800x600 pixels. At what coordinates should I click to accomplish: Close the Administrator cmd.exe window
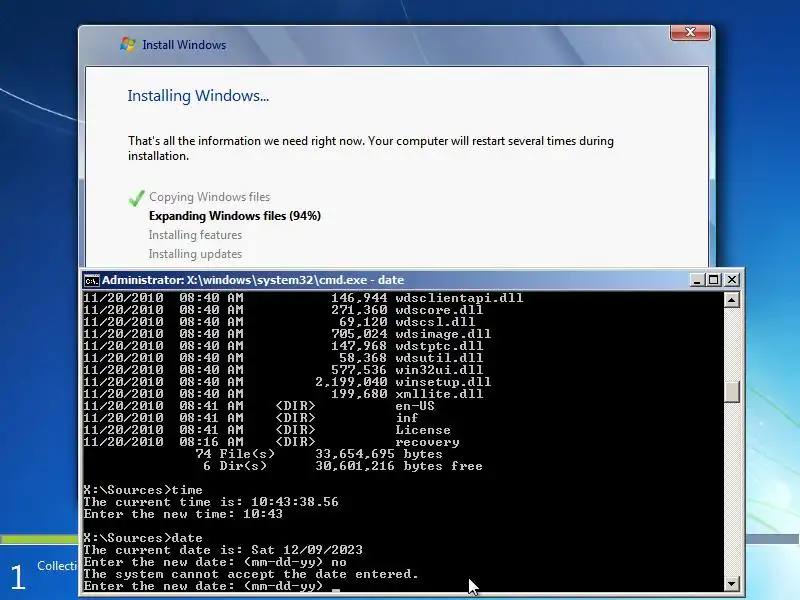[732, 280]
